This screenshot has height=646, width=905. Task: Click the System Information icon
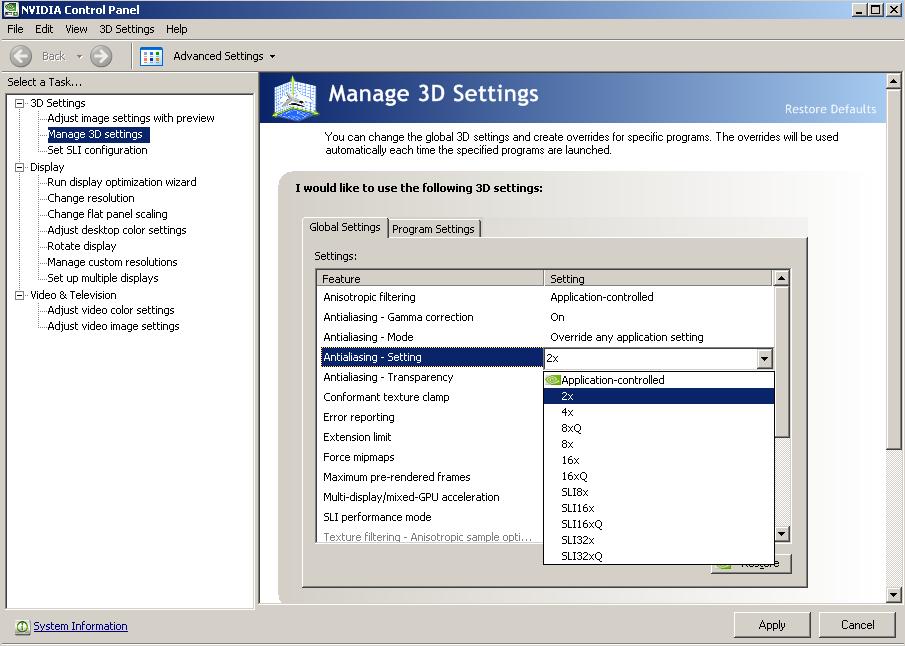pyautogui.click(x=23, y=626)
